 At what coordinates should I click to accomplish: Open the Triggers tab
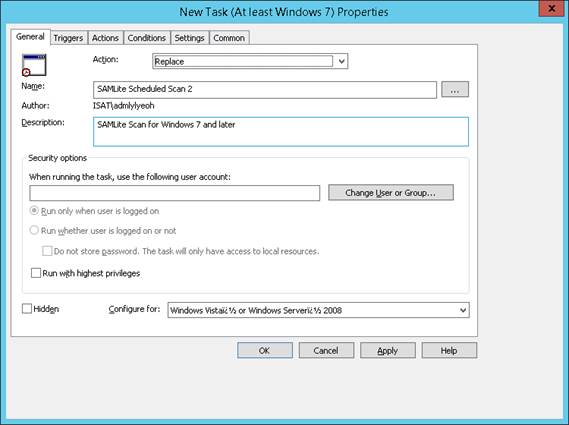pyautogui.click(x=68, y=38)
